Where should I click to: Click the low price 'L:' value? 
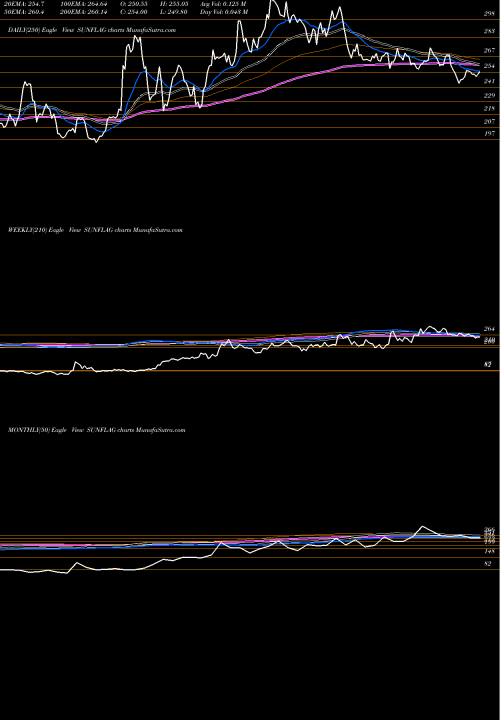(174, 12)
